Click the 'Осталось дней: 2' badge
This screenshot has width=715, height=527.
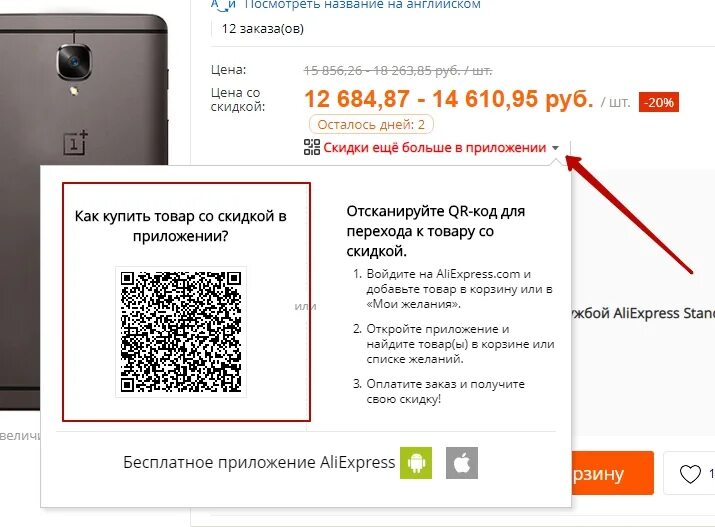(371, 124)
